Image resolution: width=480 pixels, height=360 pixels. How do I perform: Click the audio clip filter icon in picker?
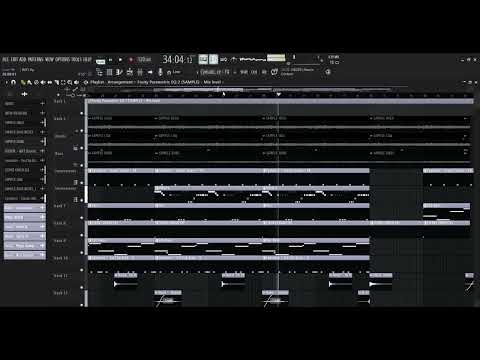(x=24, y=94)
